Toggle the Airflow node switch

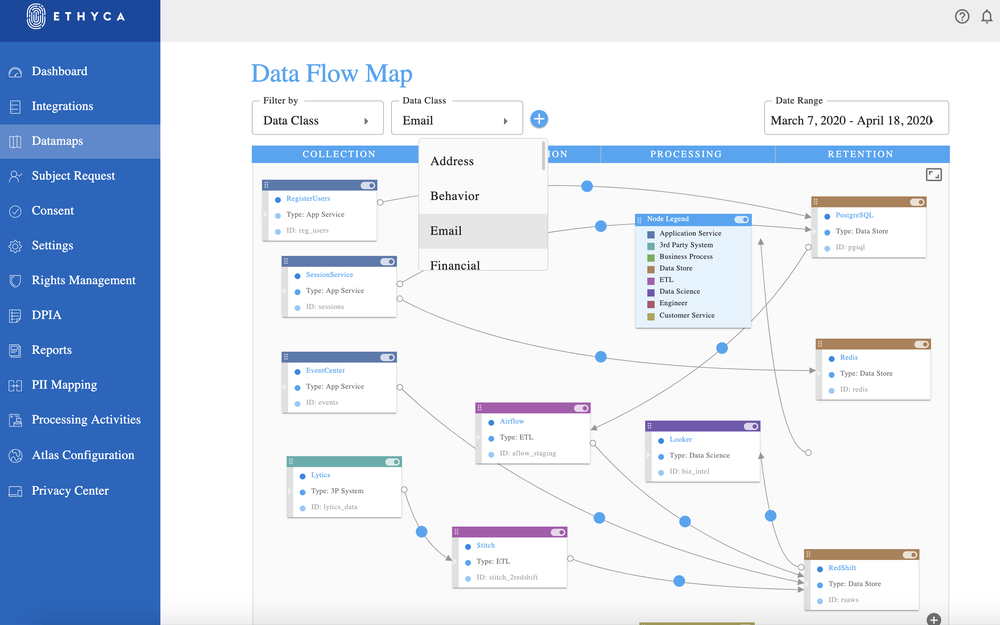pos(581,408)
